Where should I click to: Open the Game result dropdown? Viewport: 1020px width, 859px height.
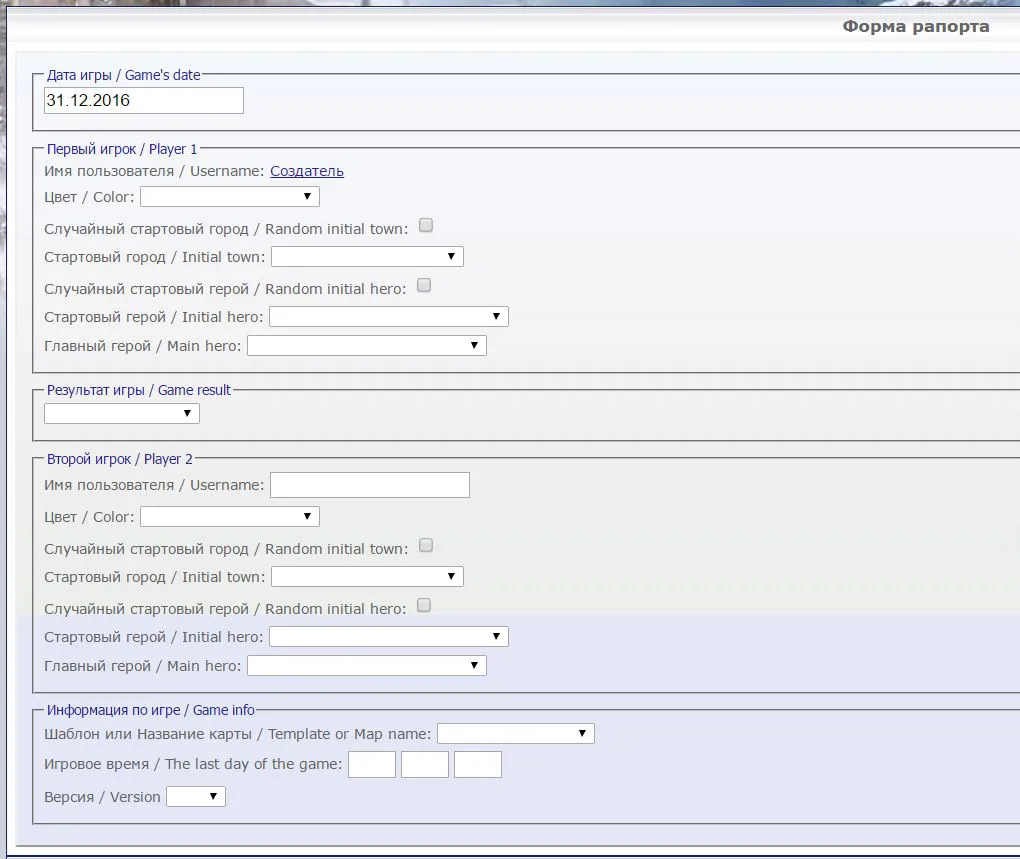(122, 414)
